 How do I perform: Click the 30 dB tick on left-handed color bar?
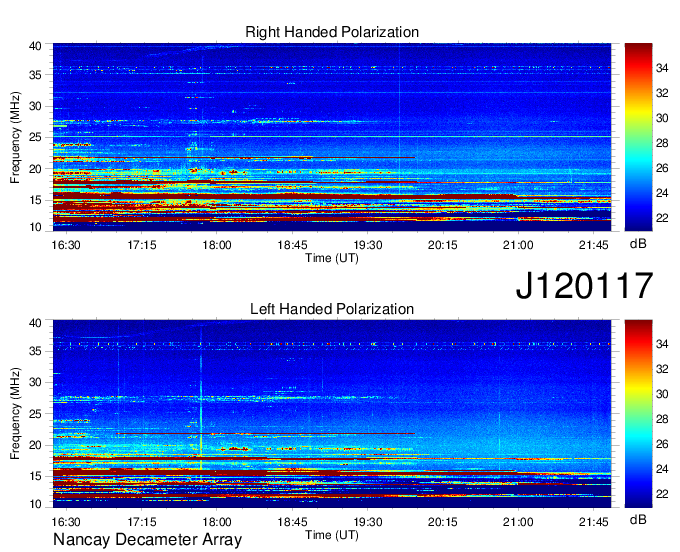[662, 394]
